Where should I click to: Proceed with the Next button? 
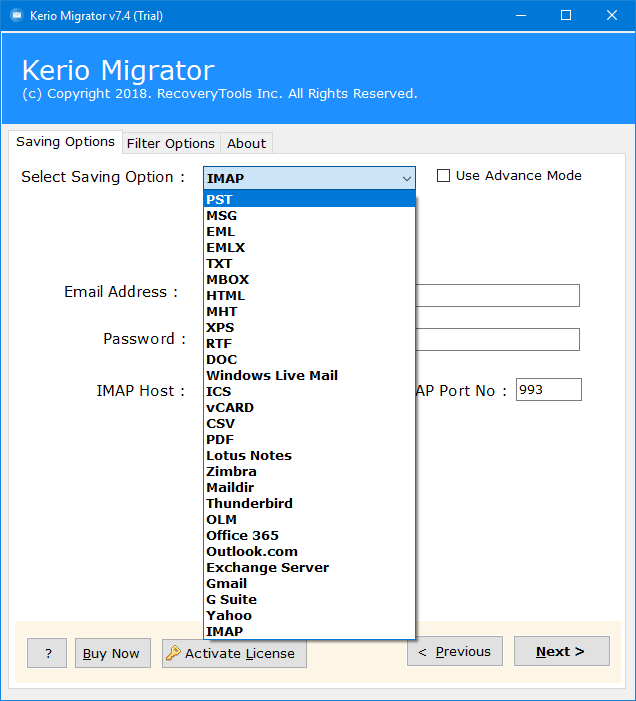(561, 651)
